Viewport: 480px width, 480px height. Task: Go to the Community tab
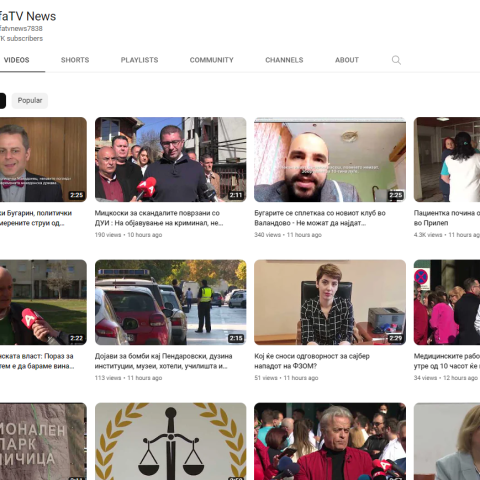pos(212,60)
